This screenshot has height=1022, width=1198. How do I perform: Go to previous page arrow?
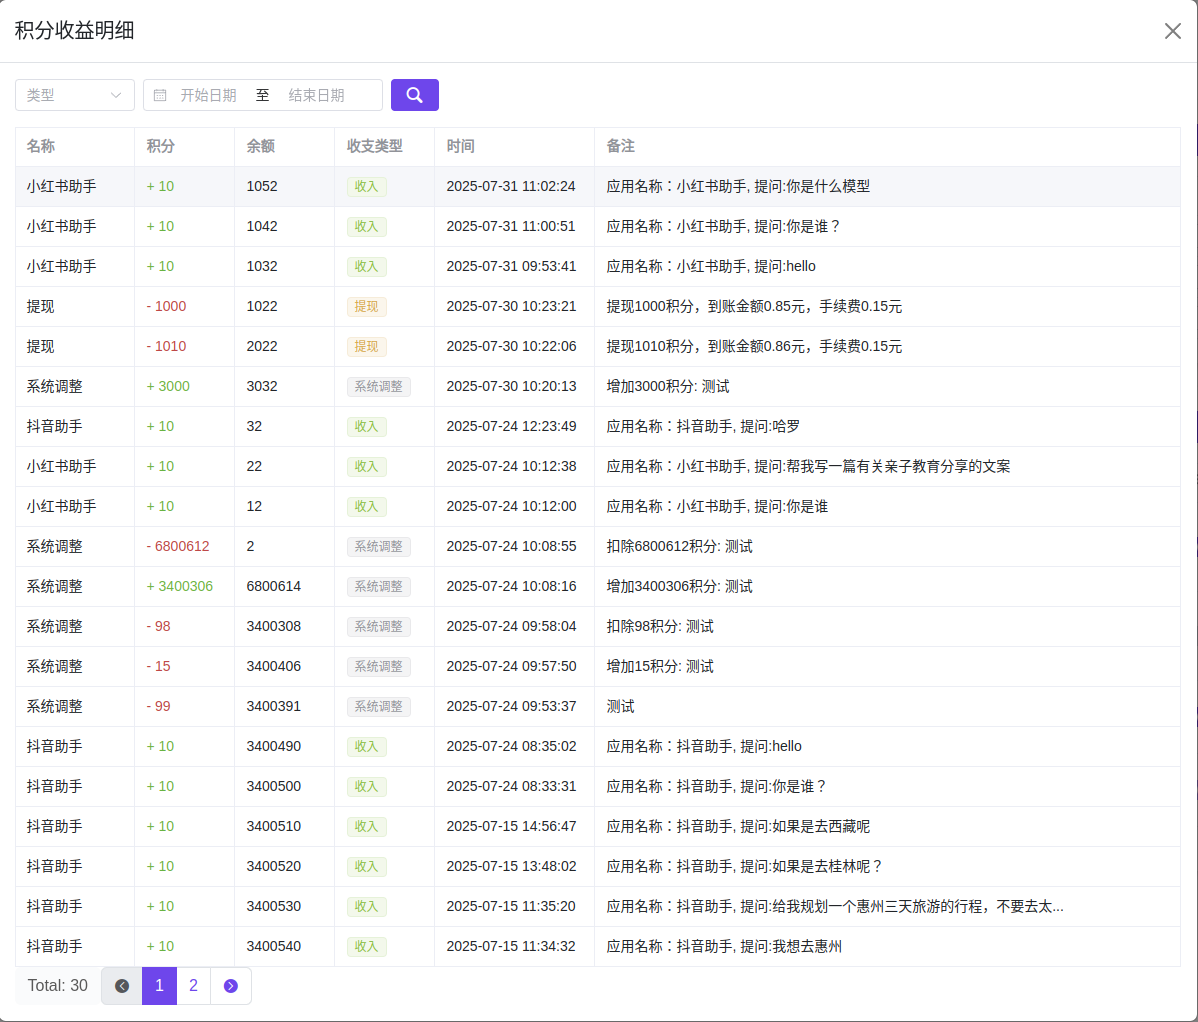[122, 986]
